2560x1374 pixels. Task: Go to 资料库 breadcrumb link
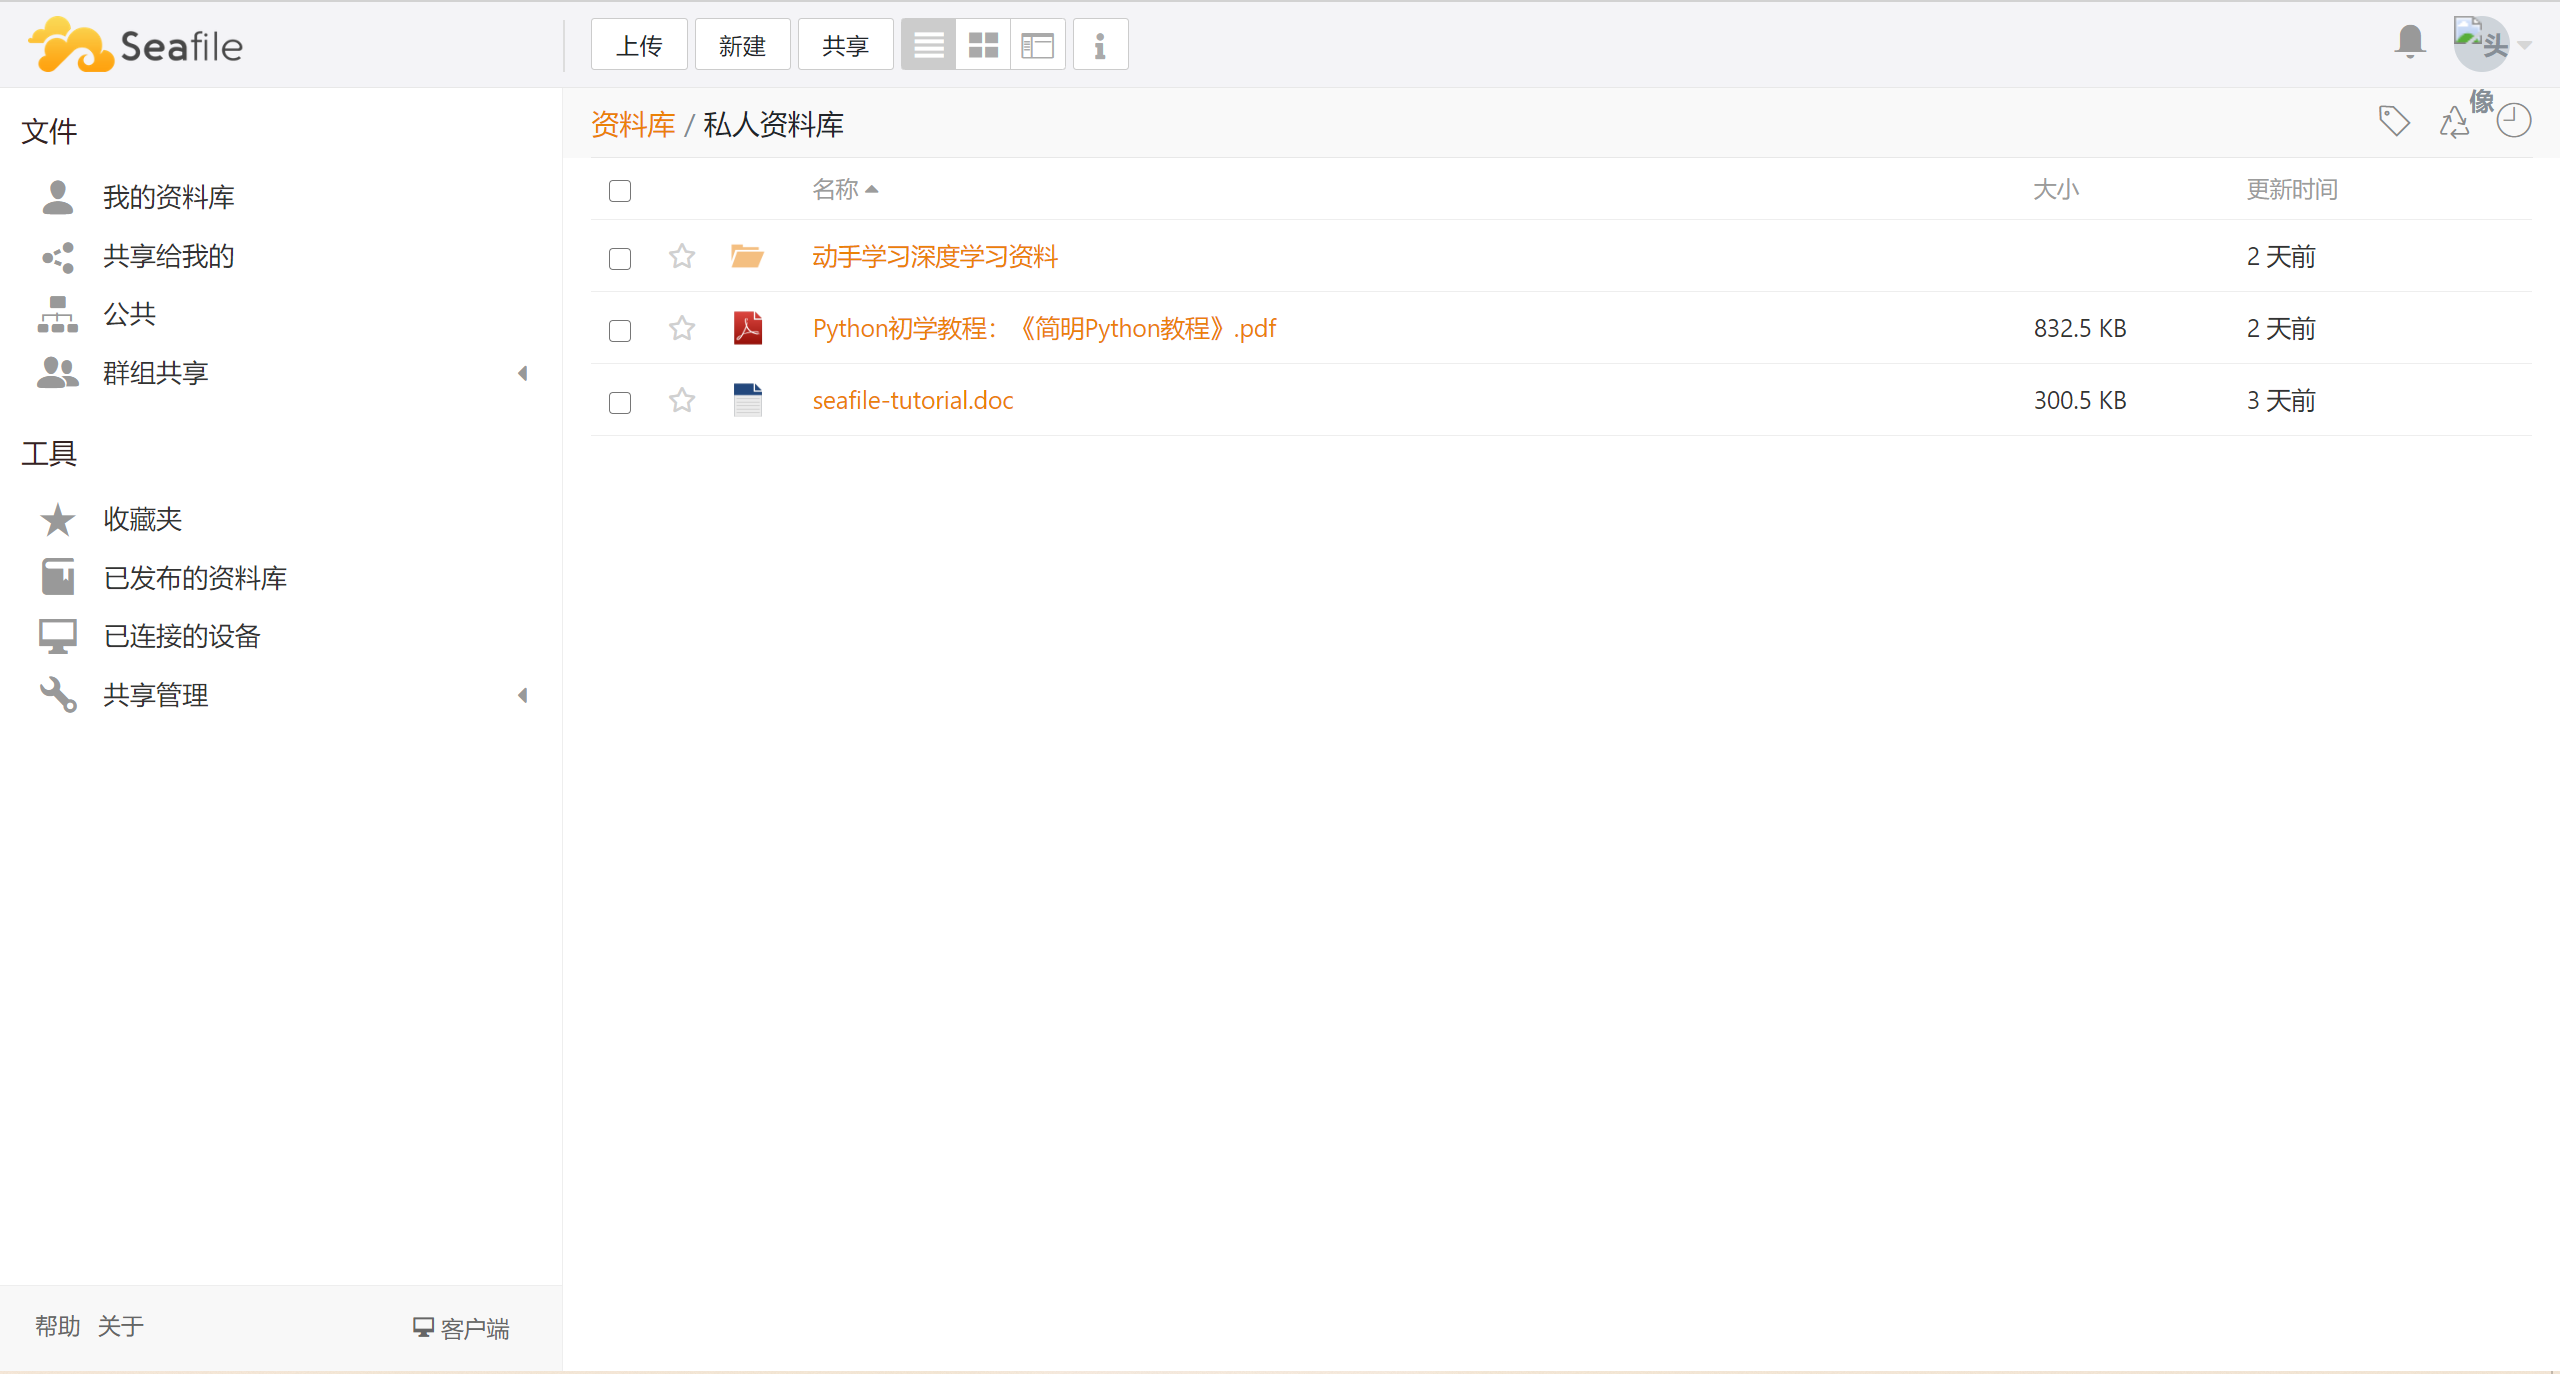coord(633,124)
